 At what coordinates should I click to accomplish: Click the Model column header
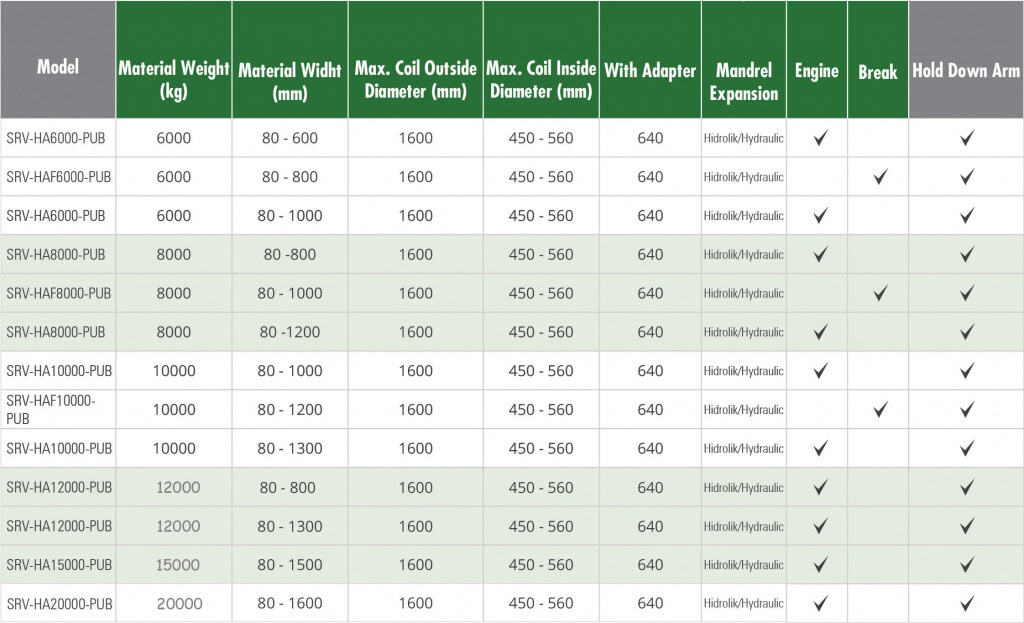(x=58, y=67)
